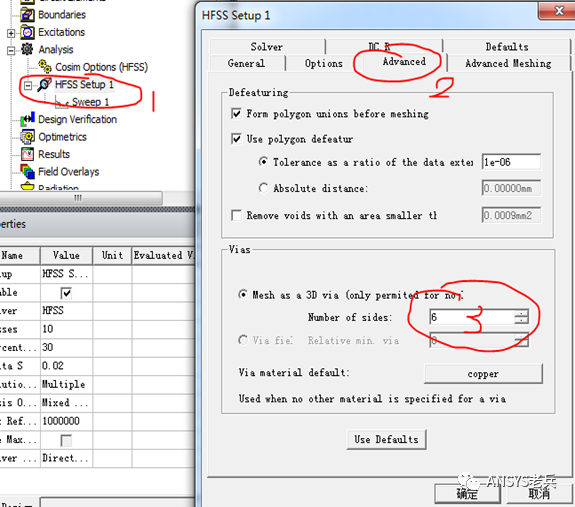
Task: Click the Number of sides input field
Action: (x=472, y=317)
